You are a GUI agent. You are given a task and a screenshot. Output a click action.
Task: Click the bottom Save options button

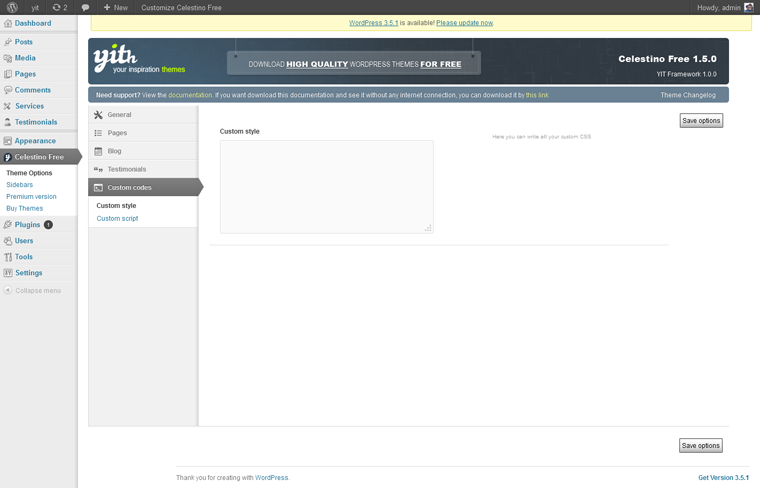click(x=701, y=445)
